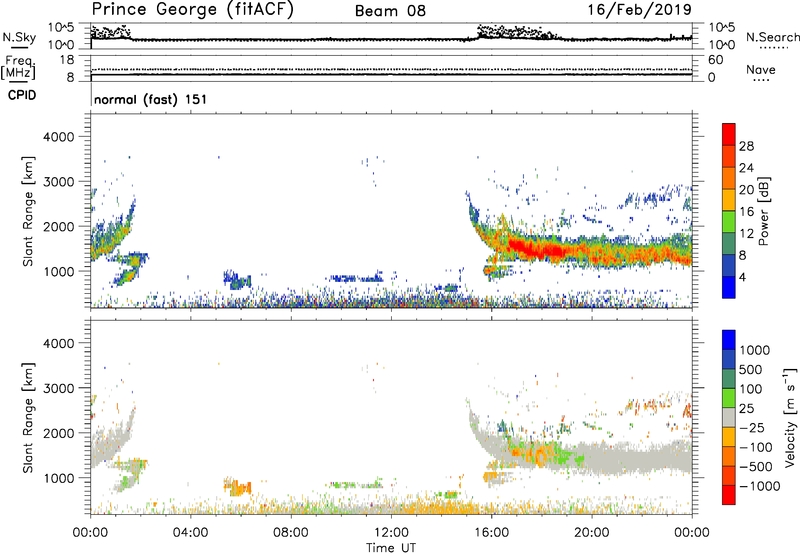Click the "CPID" row label
This screenshot has width=800, height=554.
tap(22, 95)
